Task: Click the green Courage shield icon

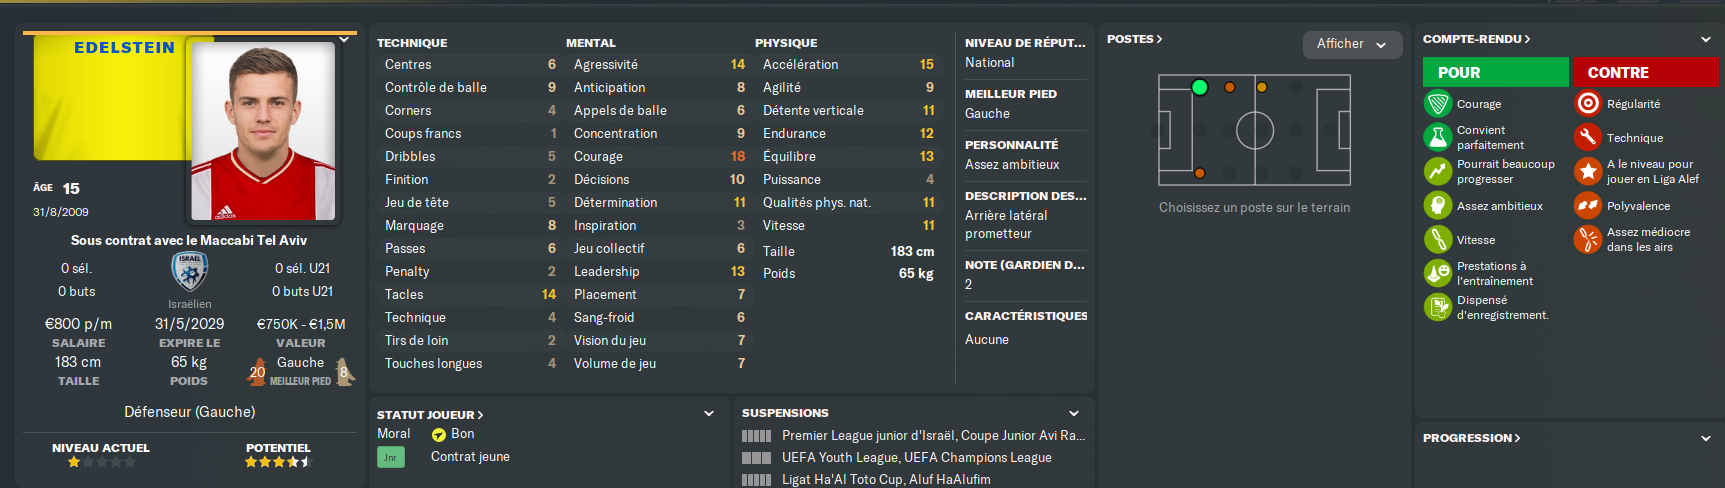Action: (1438, 104)
